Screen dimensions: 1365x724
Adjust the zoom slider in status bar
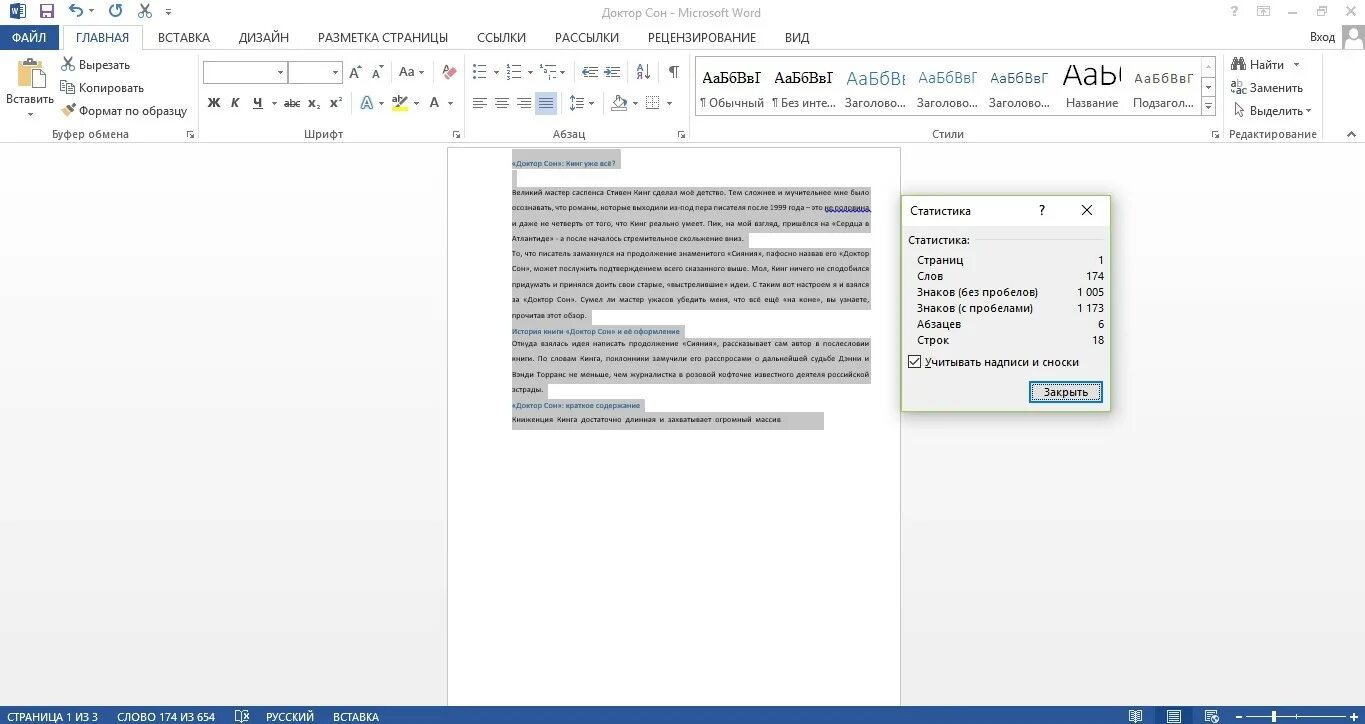point(1273,716)
